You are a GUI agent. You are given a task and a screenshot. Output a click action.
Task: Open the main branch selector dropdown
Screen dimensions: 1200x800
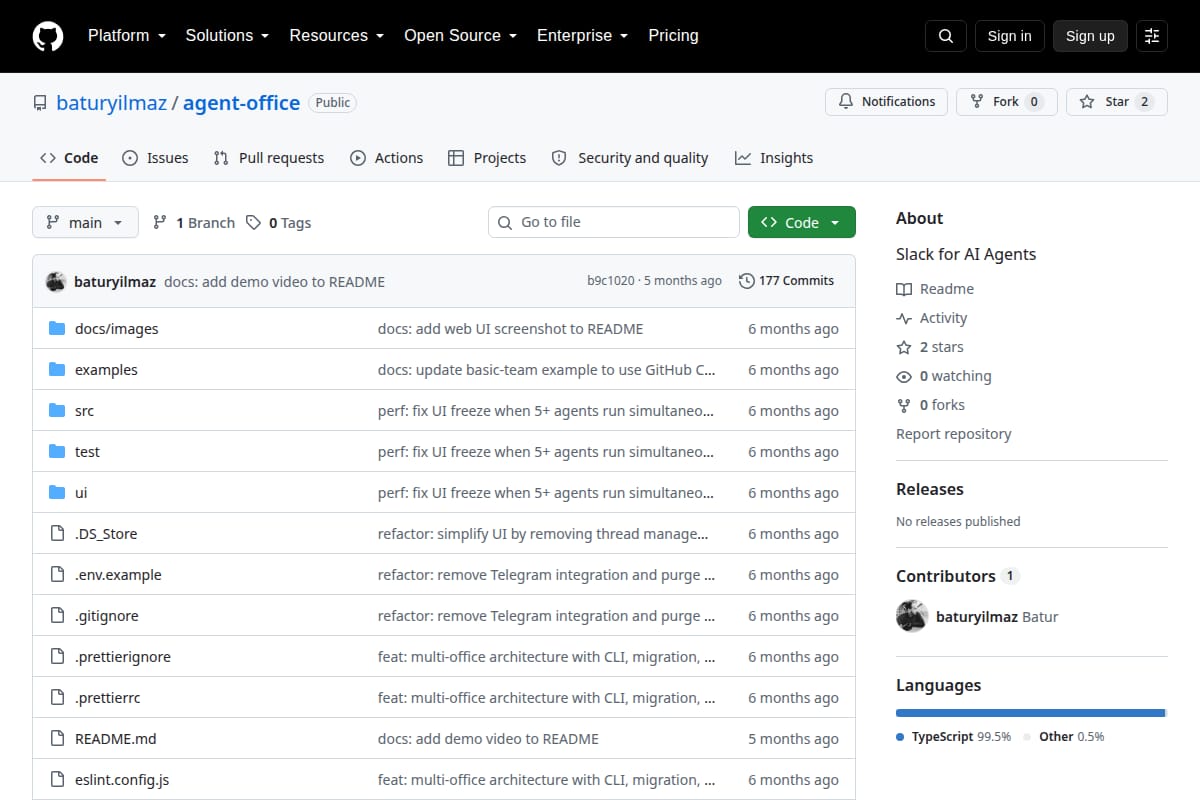tap(85, 222)
